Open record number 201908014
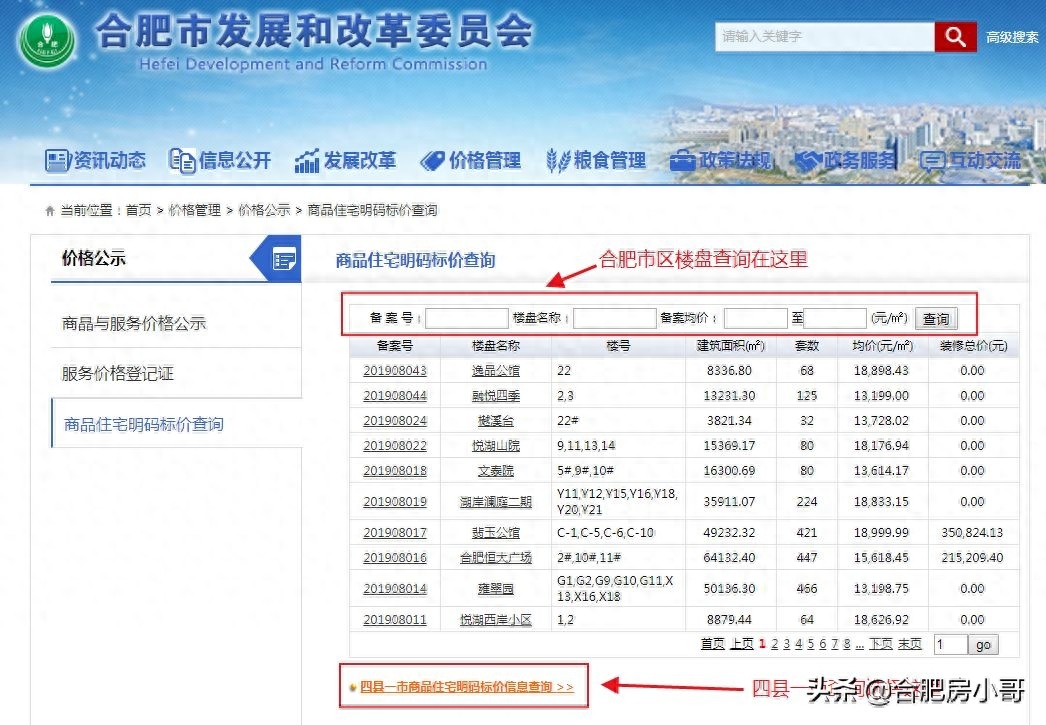The image size is (1046, 725). pyautogui.click(x=395, y=589)
